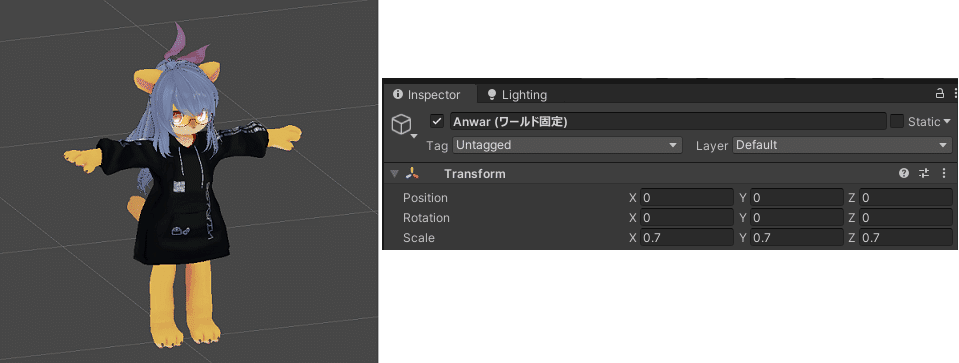Screen dimensions: 959x363
Task: Click the Position Z value field
Action: pos(906,197)
